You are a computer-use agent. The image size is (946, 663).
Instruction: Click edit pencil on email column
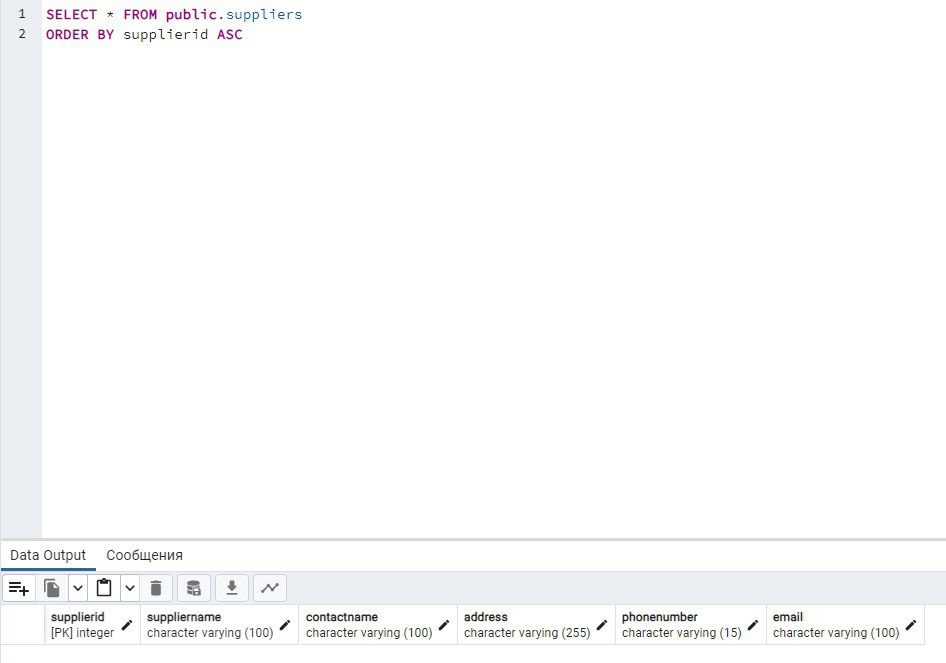(911, 625)
